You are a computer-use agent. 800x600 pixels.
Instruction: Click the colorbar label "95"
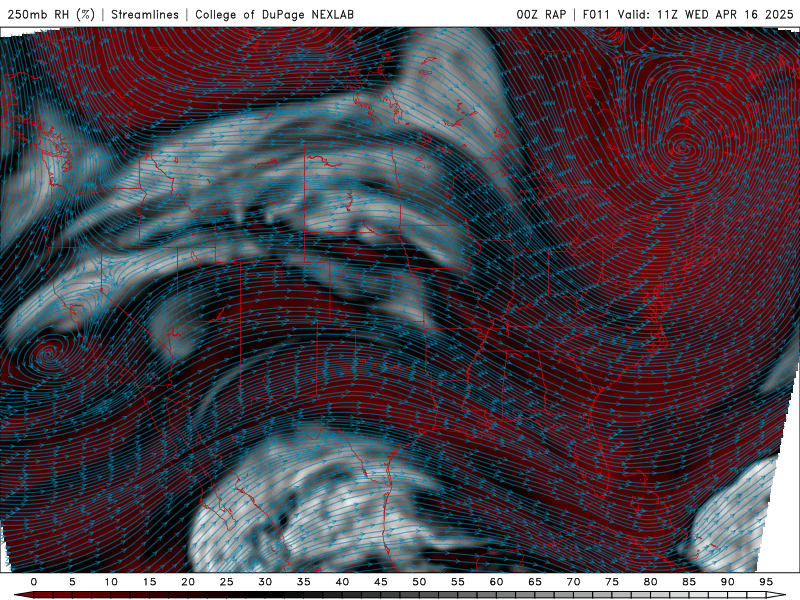766,582
